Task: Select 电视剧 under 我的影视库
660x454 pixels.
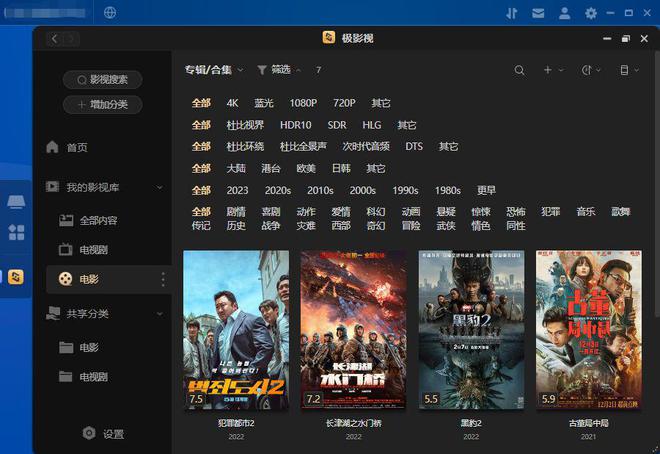Action: [x=93, y=250]
